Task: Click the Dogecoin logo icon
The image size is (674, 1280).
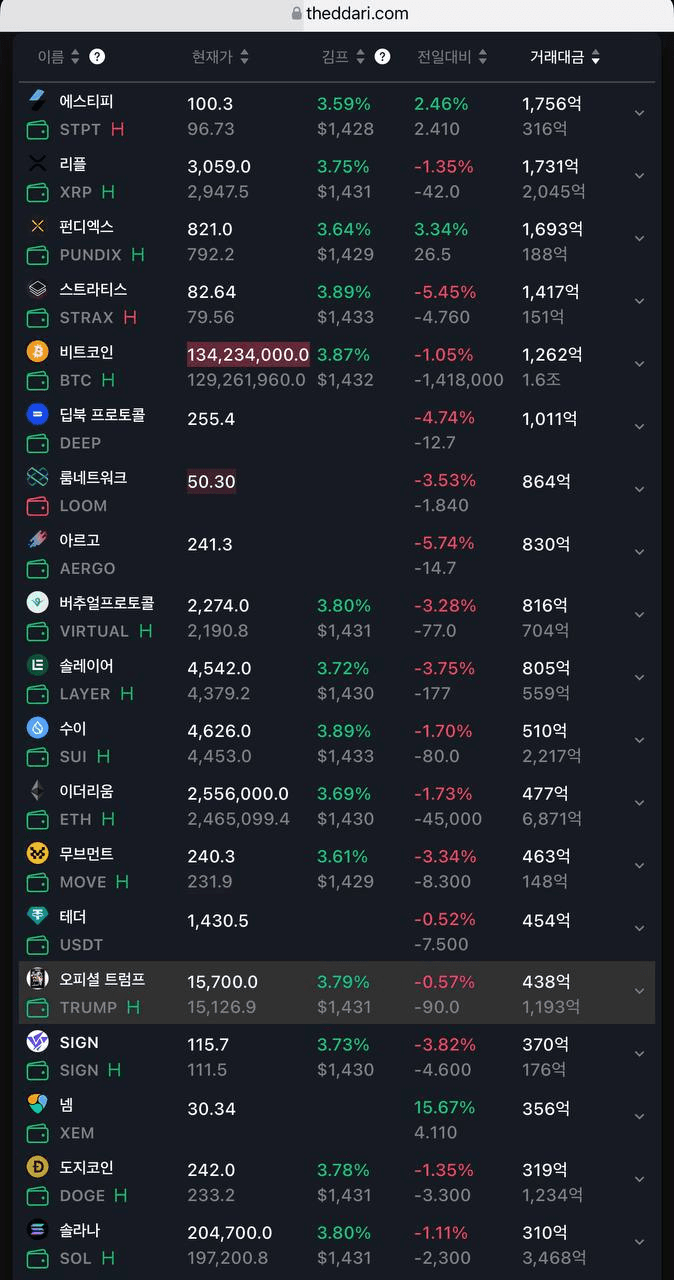Action: click(x=37, y=1166)
